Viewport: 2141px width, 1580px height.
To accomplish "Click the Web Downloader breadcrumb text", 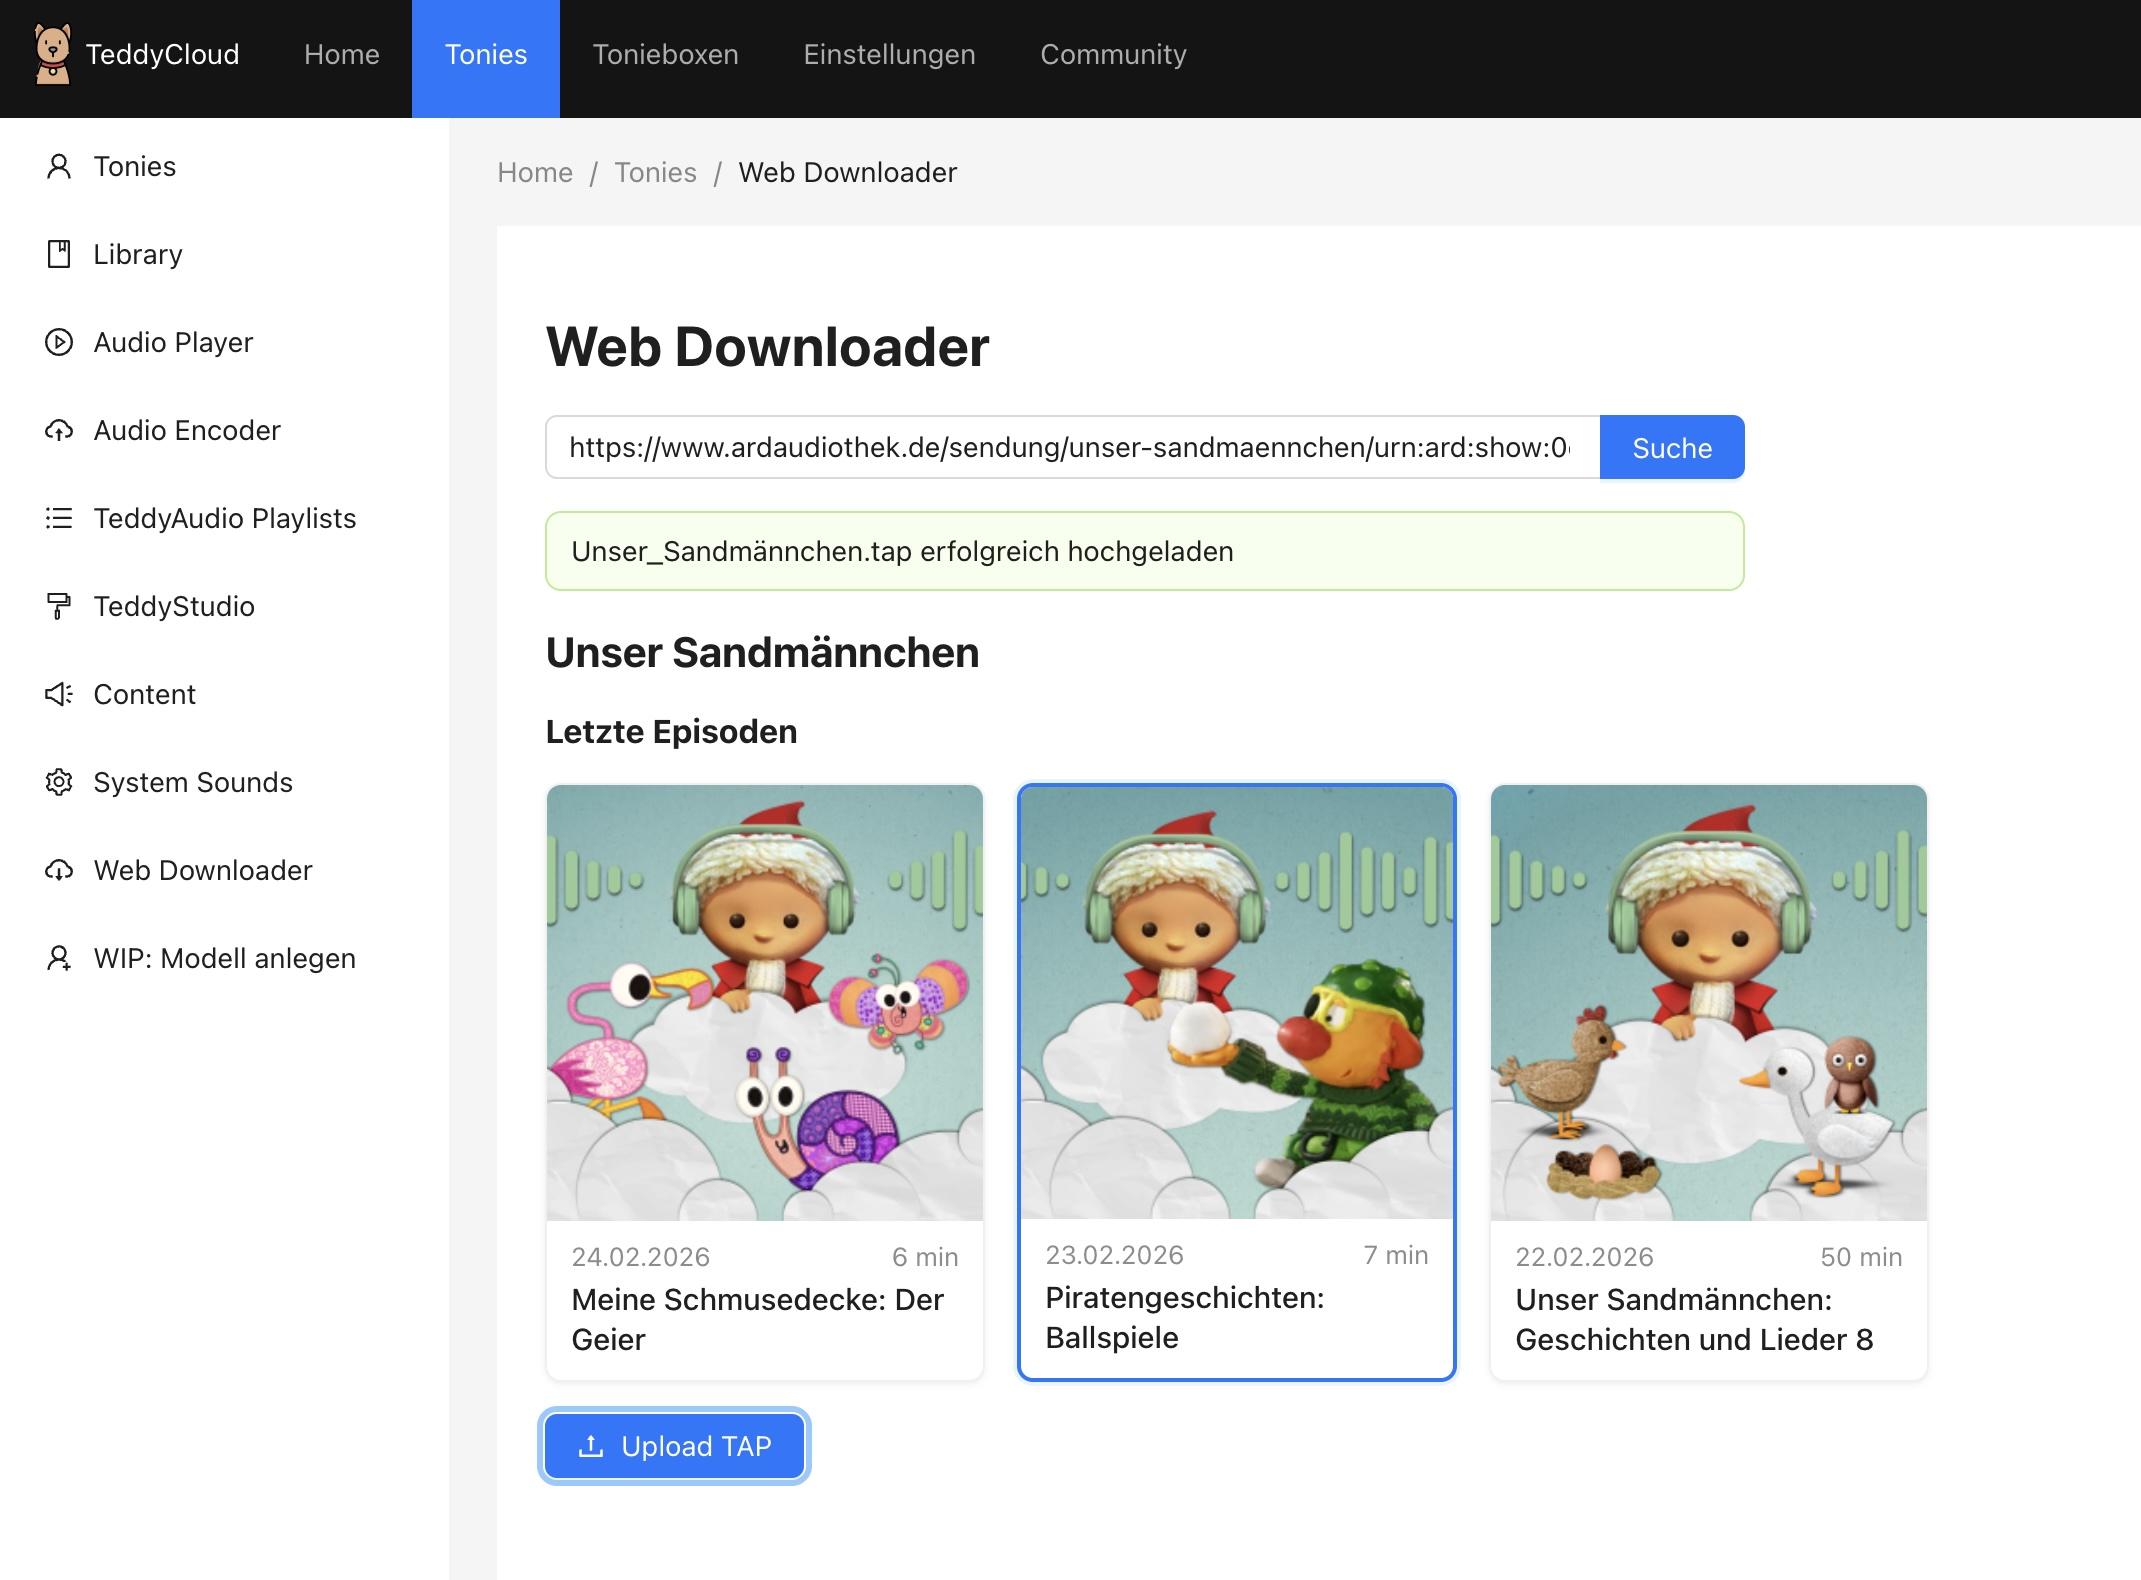I will 848,173.
